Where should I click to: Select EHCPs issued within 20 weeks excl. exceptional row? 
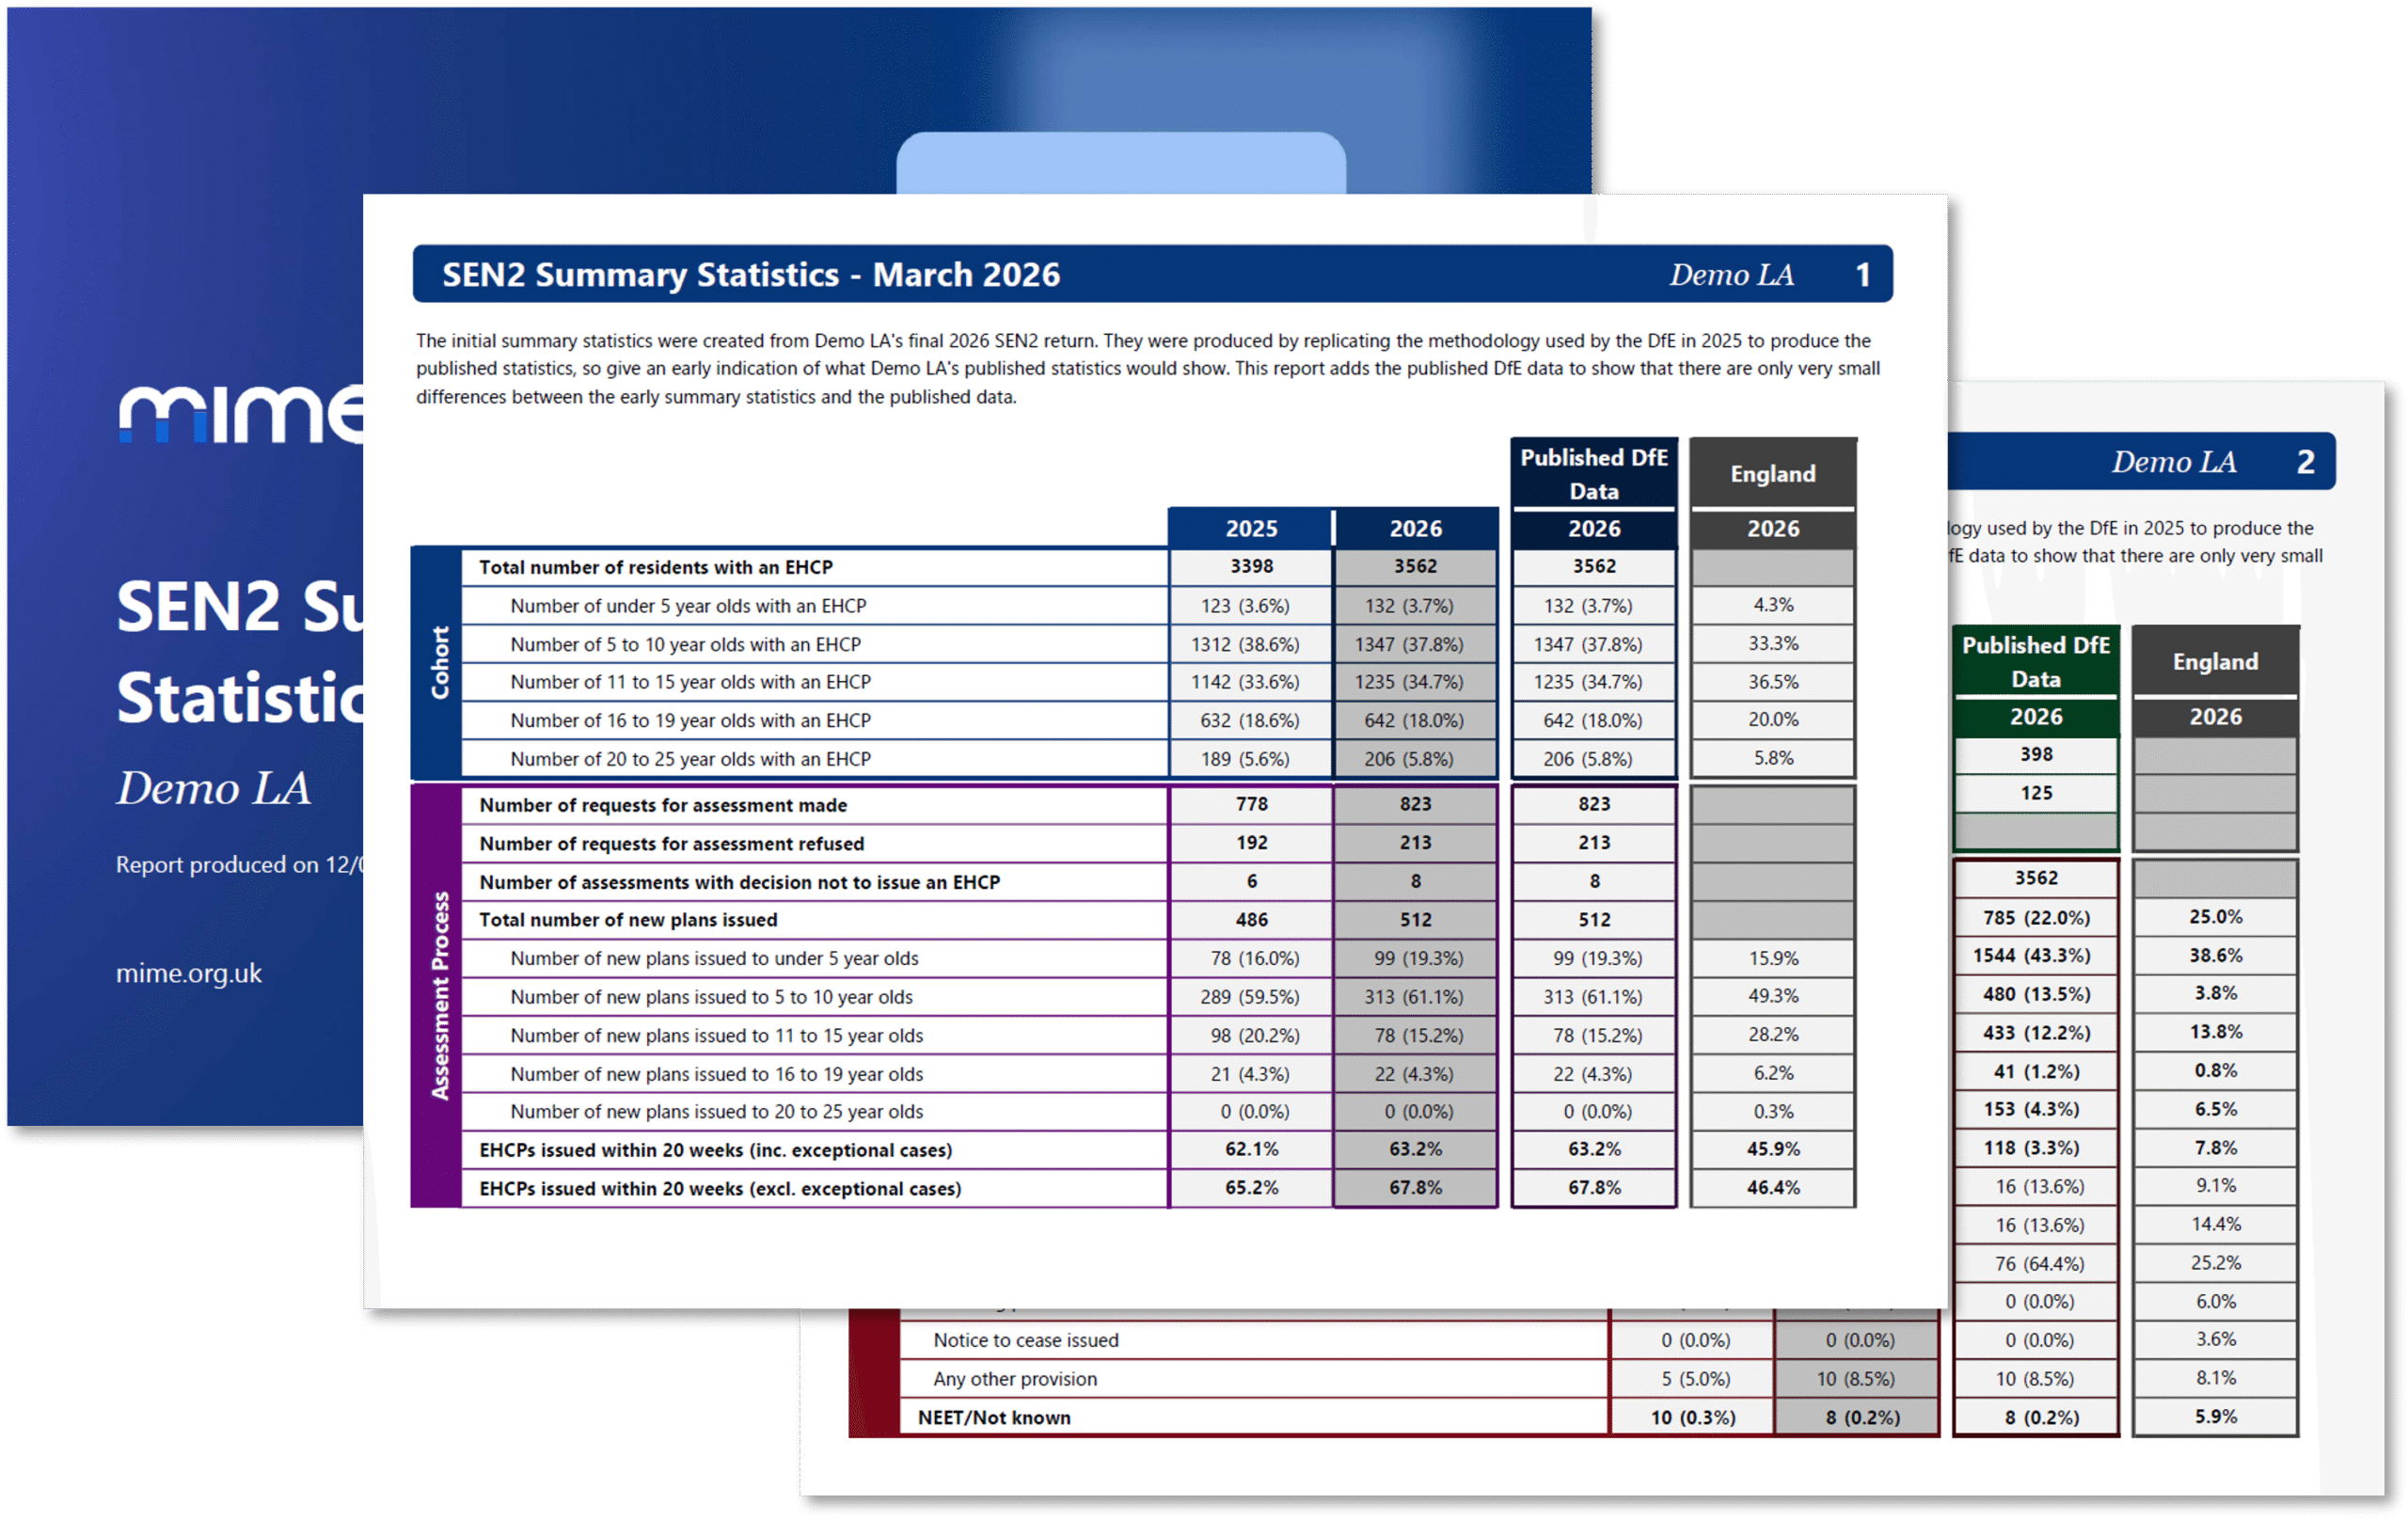click(x=720, y=1188)
